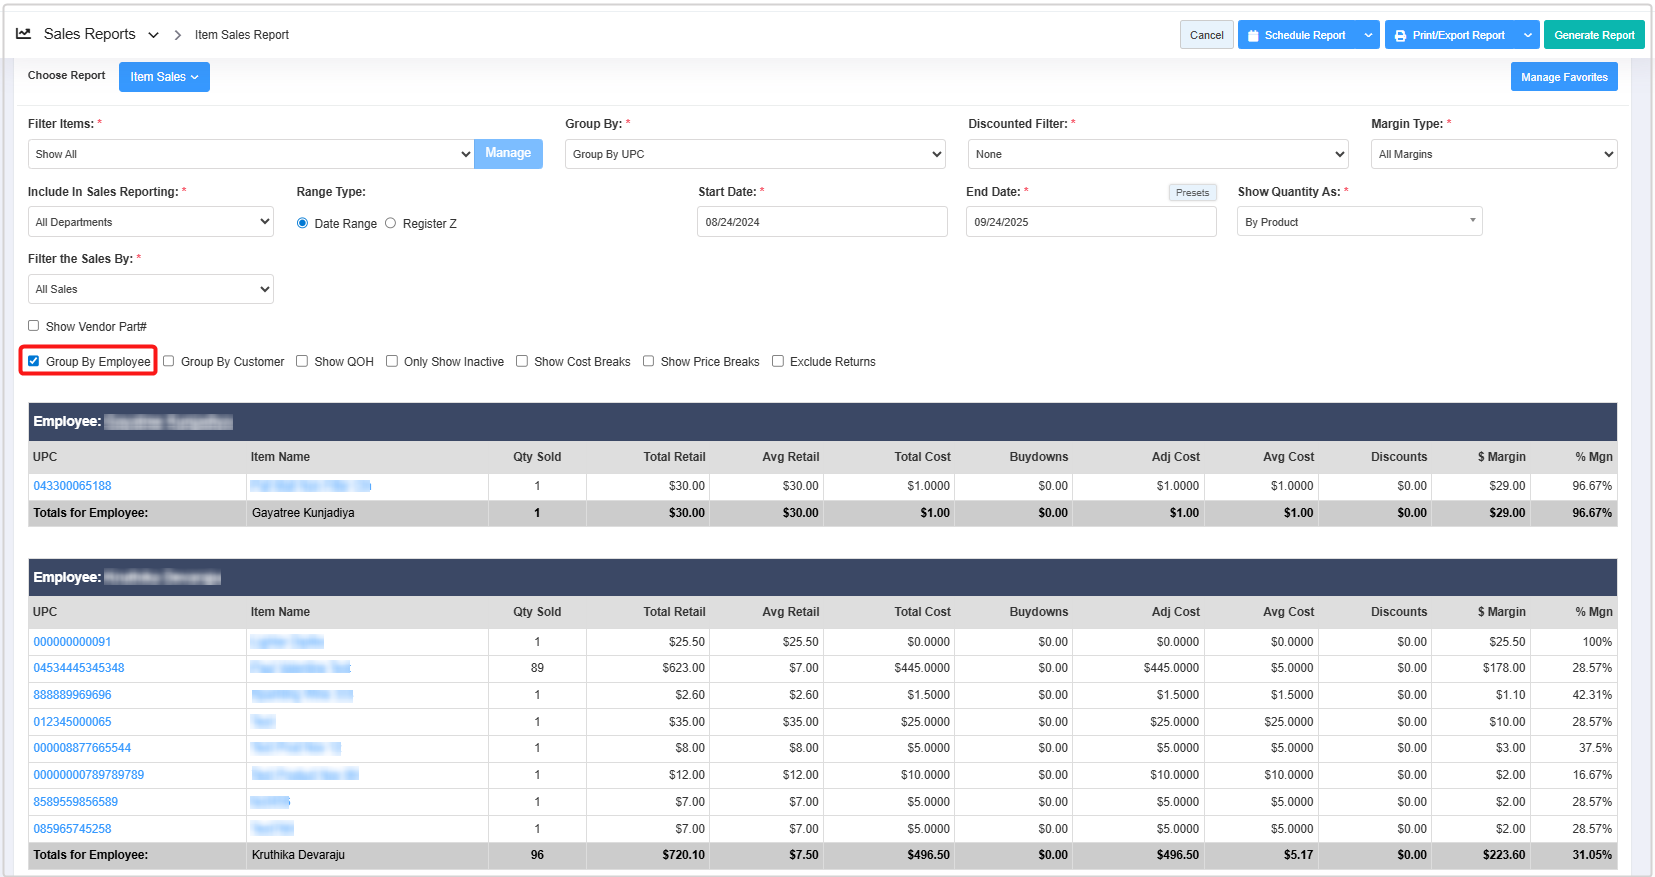Open the Group By UPC dropdown
This screenshot has width=1655, height=877.
click(755, 154)
